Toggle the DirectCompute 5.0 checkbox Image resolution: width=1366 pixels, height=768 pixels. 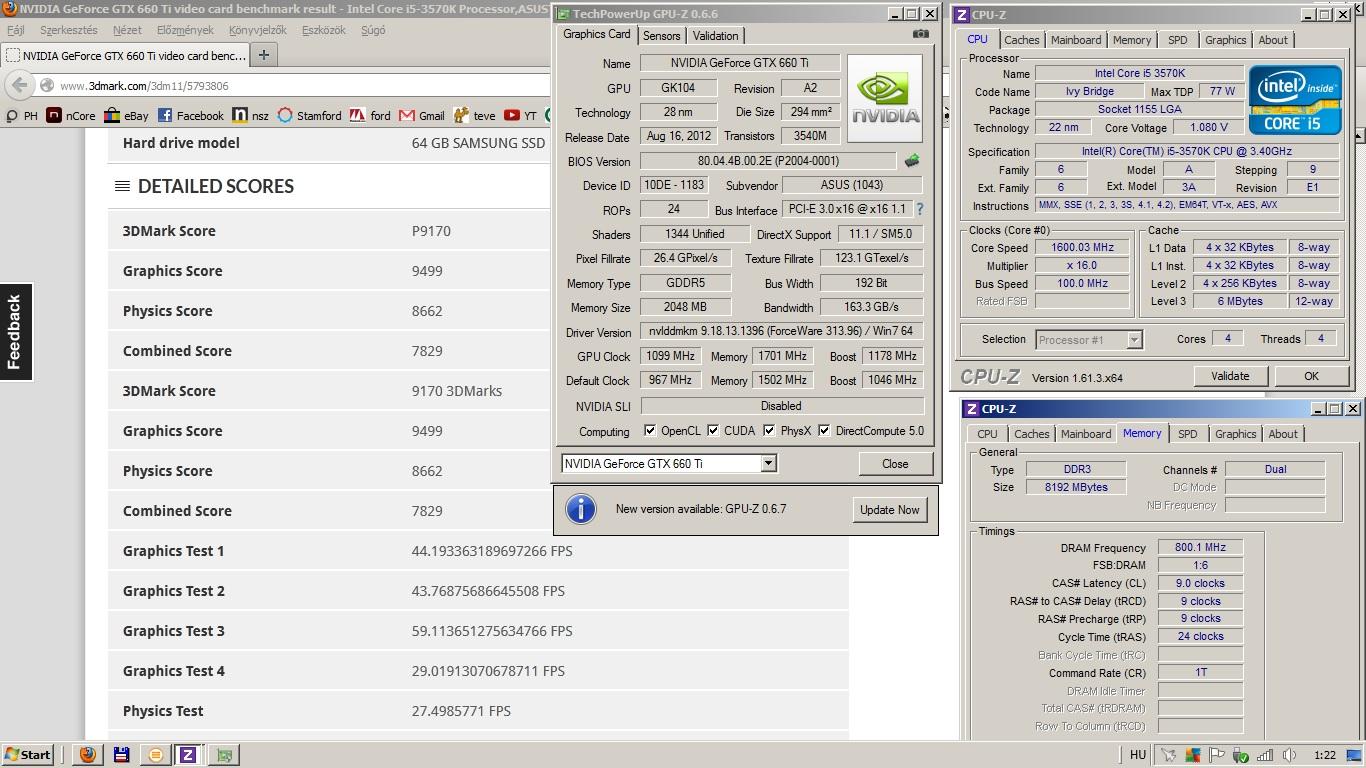point(824,431)
